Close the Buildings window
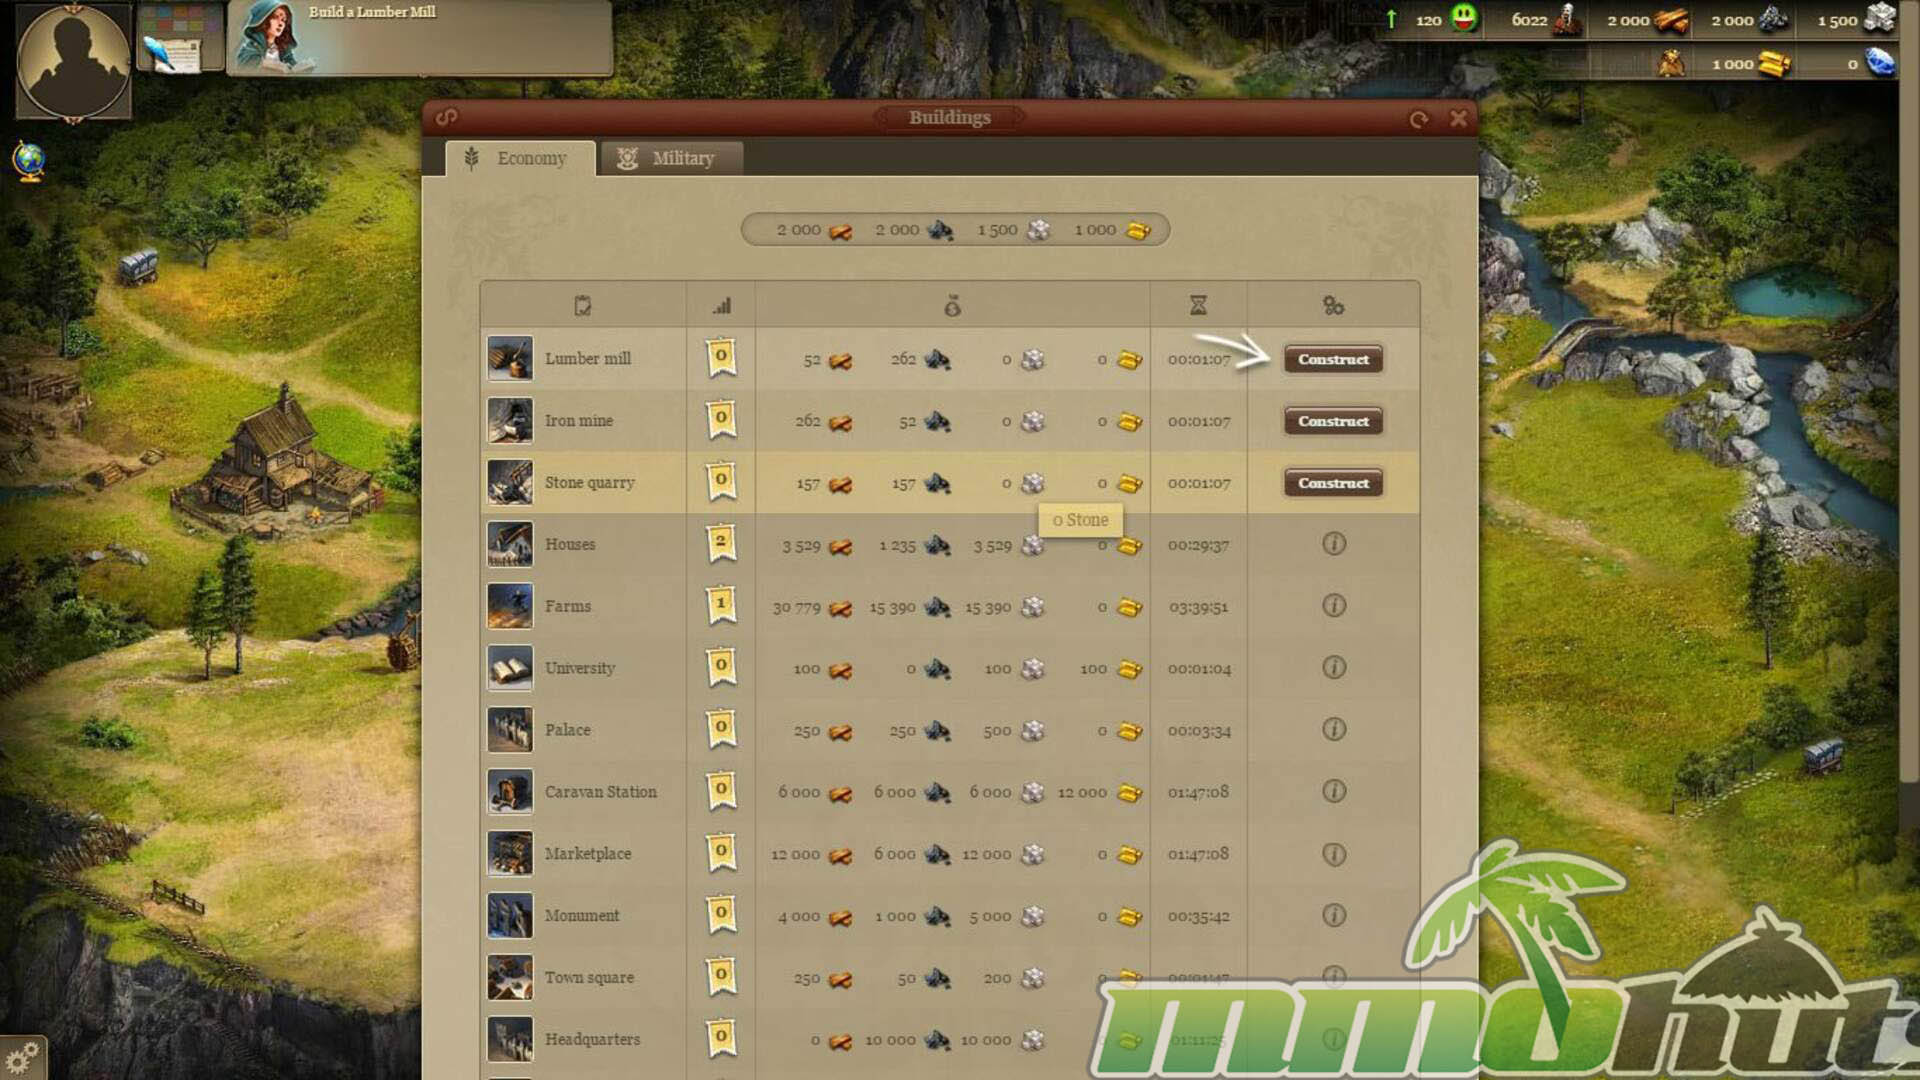The width and height of the screenshot is (1920, 1080). (1458, 119)
